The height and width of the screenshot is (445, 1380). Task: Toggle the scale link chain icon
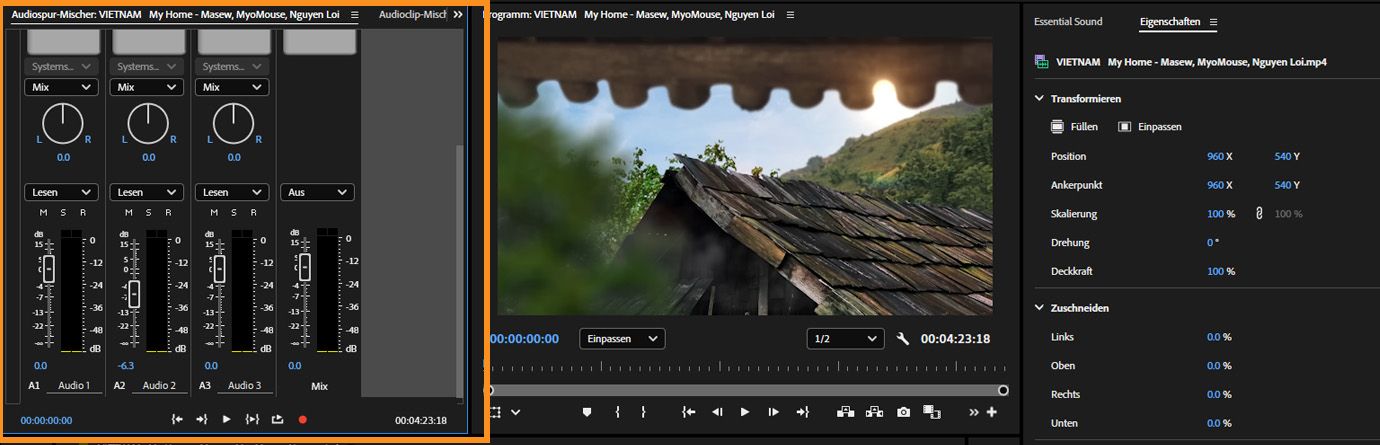coord(1259,213)
